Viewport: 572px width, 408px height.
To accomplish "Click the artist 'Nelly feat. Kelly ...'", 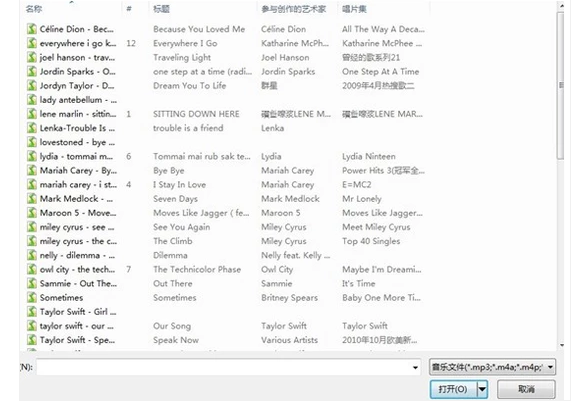I will pyautogui.click(x=295, y=255).
